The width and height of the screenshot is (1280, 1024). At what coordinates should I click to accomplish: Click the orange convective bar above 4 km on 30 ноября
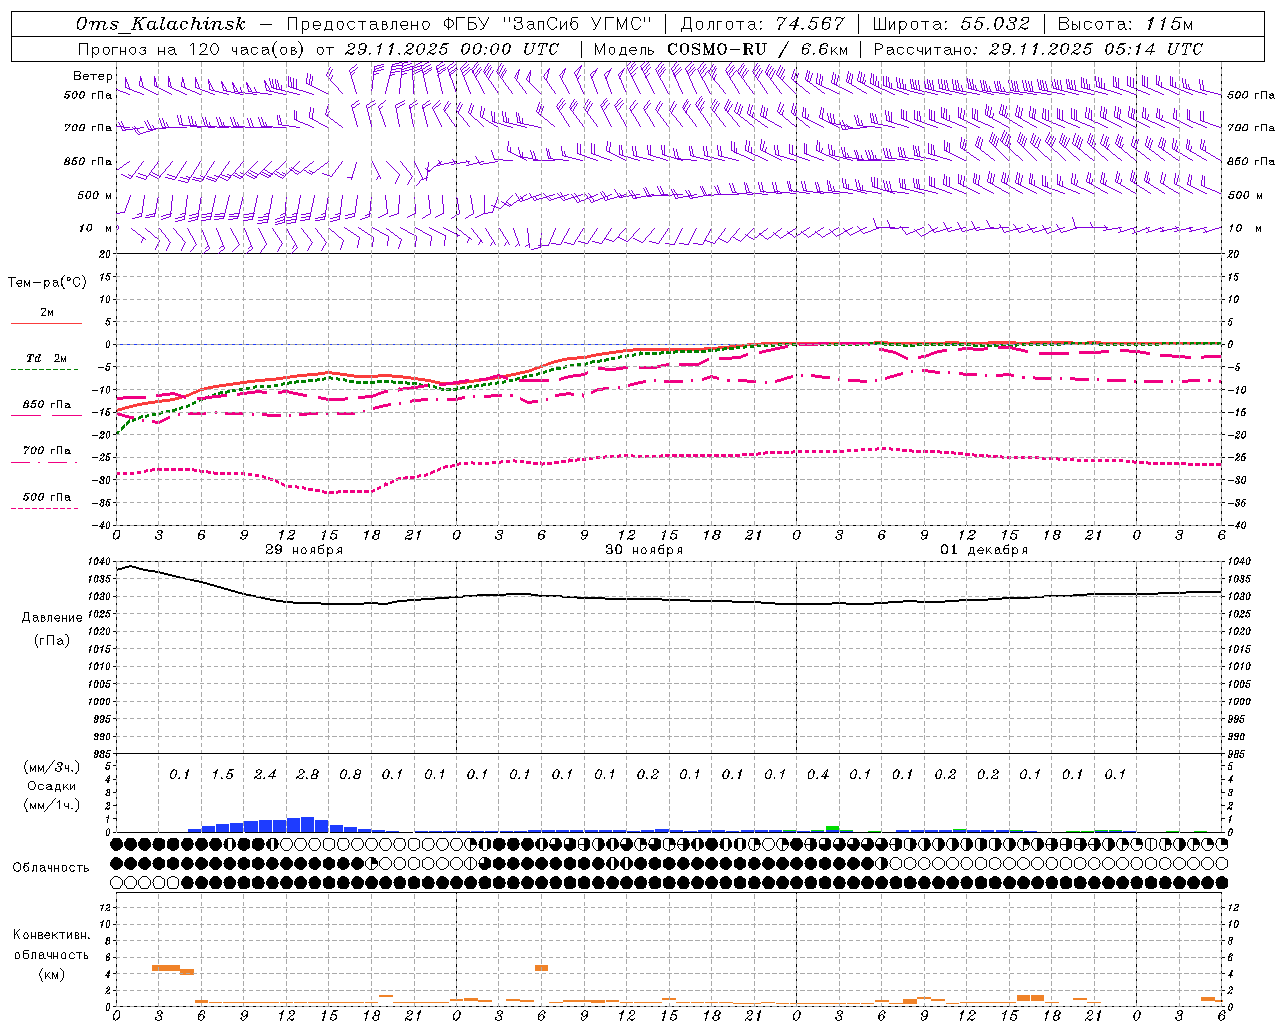tap(541, 967)
